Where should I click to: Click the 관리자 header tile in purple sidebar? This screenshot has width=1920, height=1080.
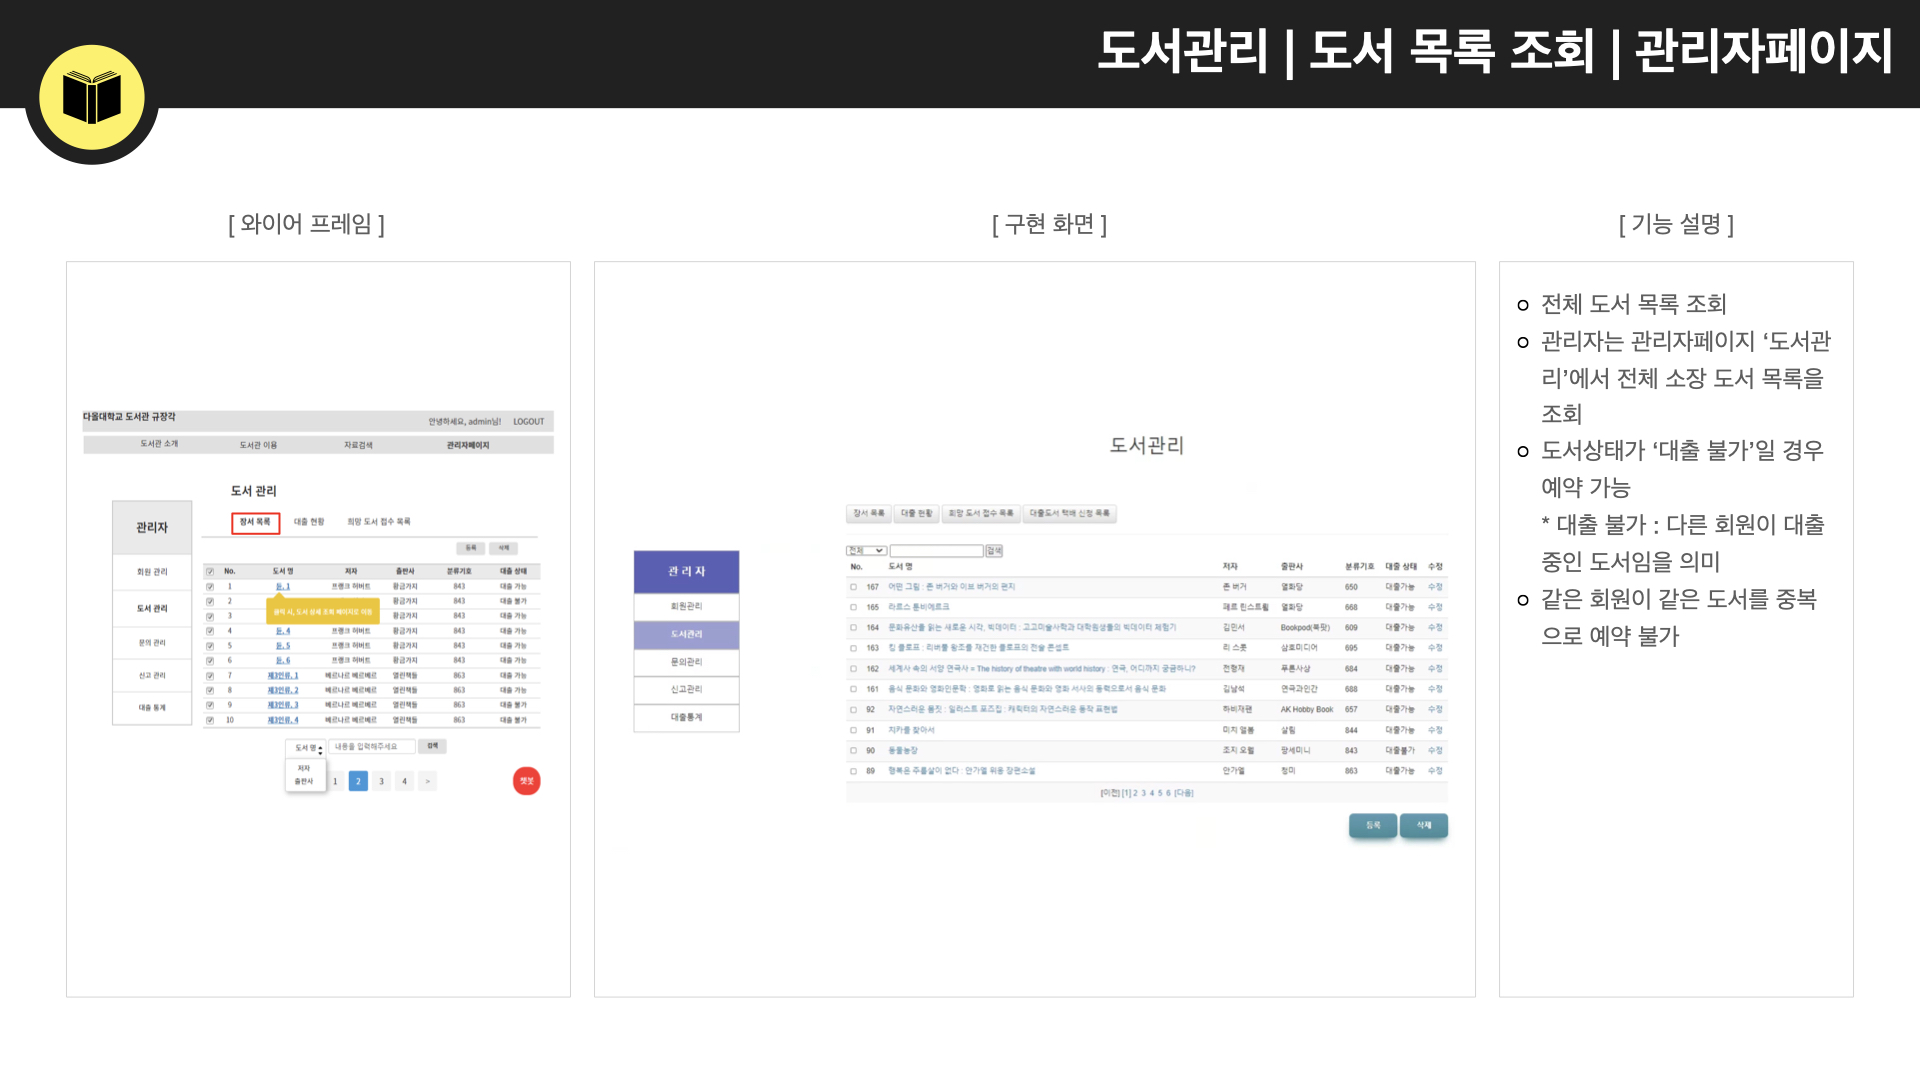pyautogui.click(x=686, y=571)
